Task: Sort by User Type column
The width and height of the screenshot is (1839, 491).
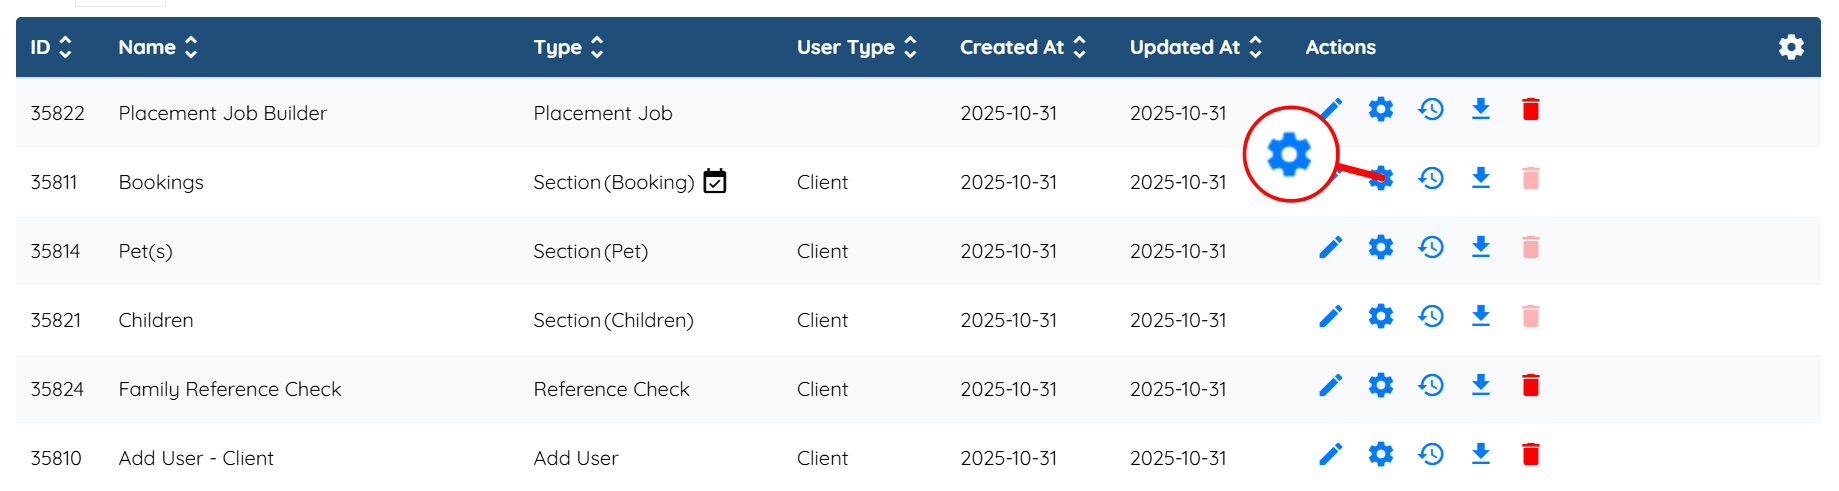Action: 910,47
